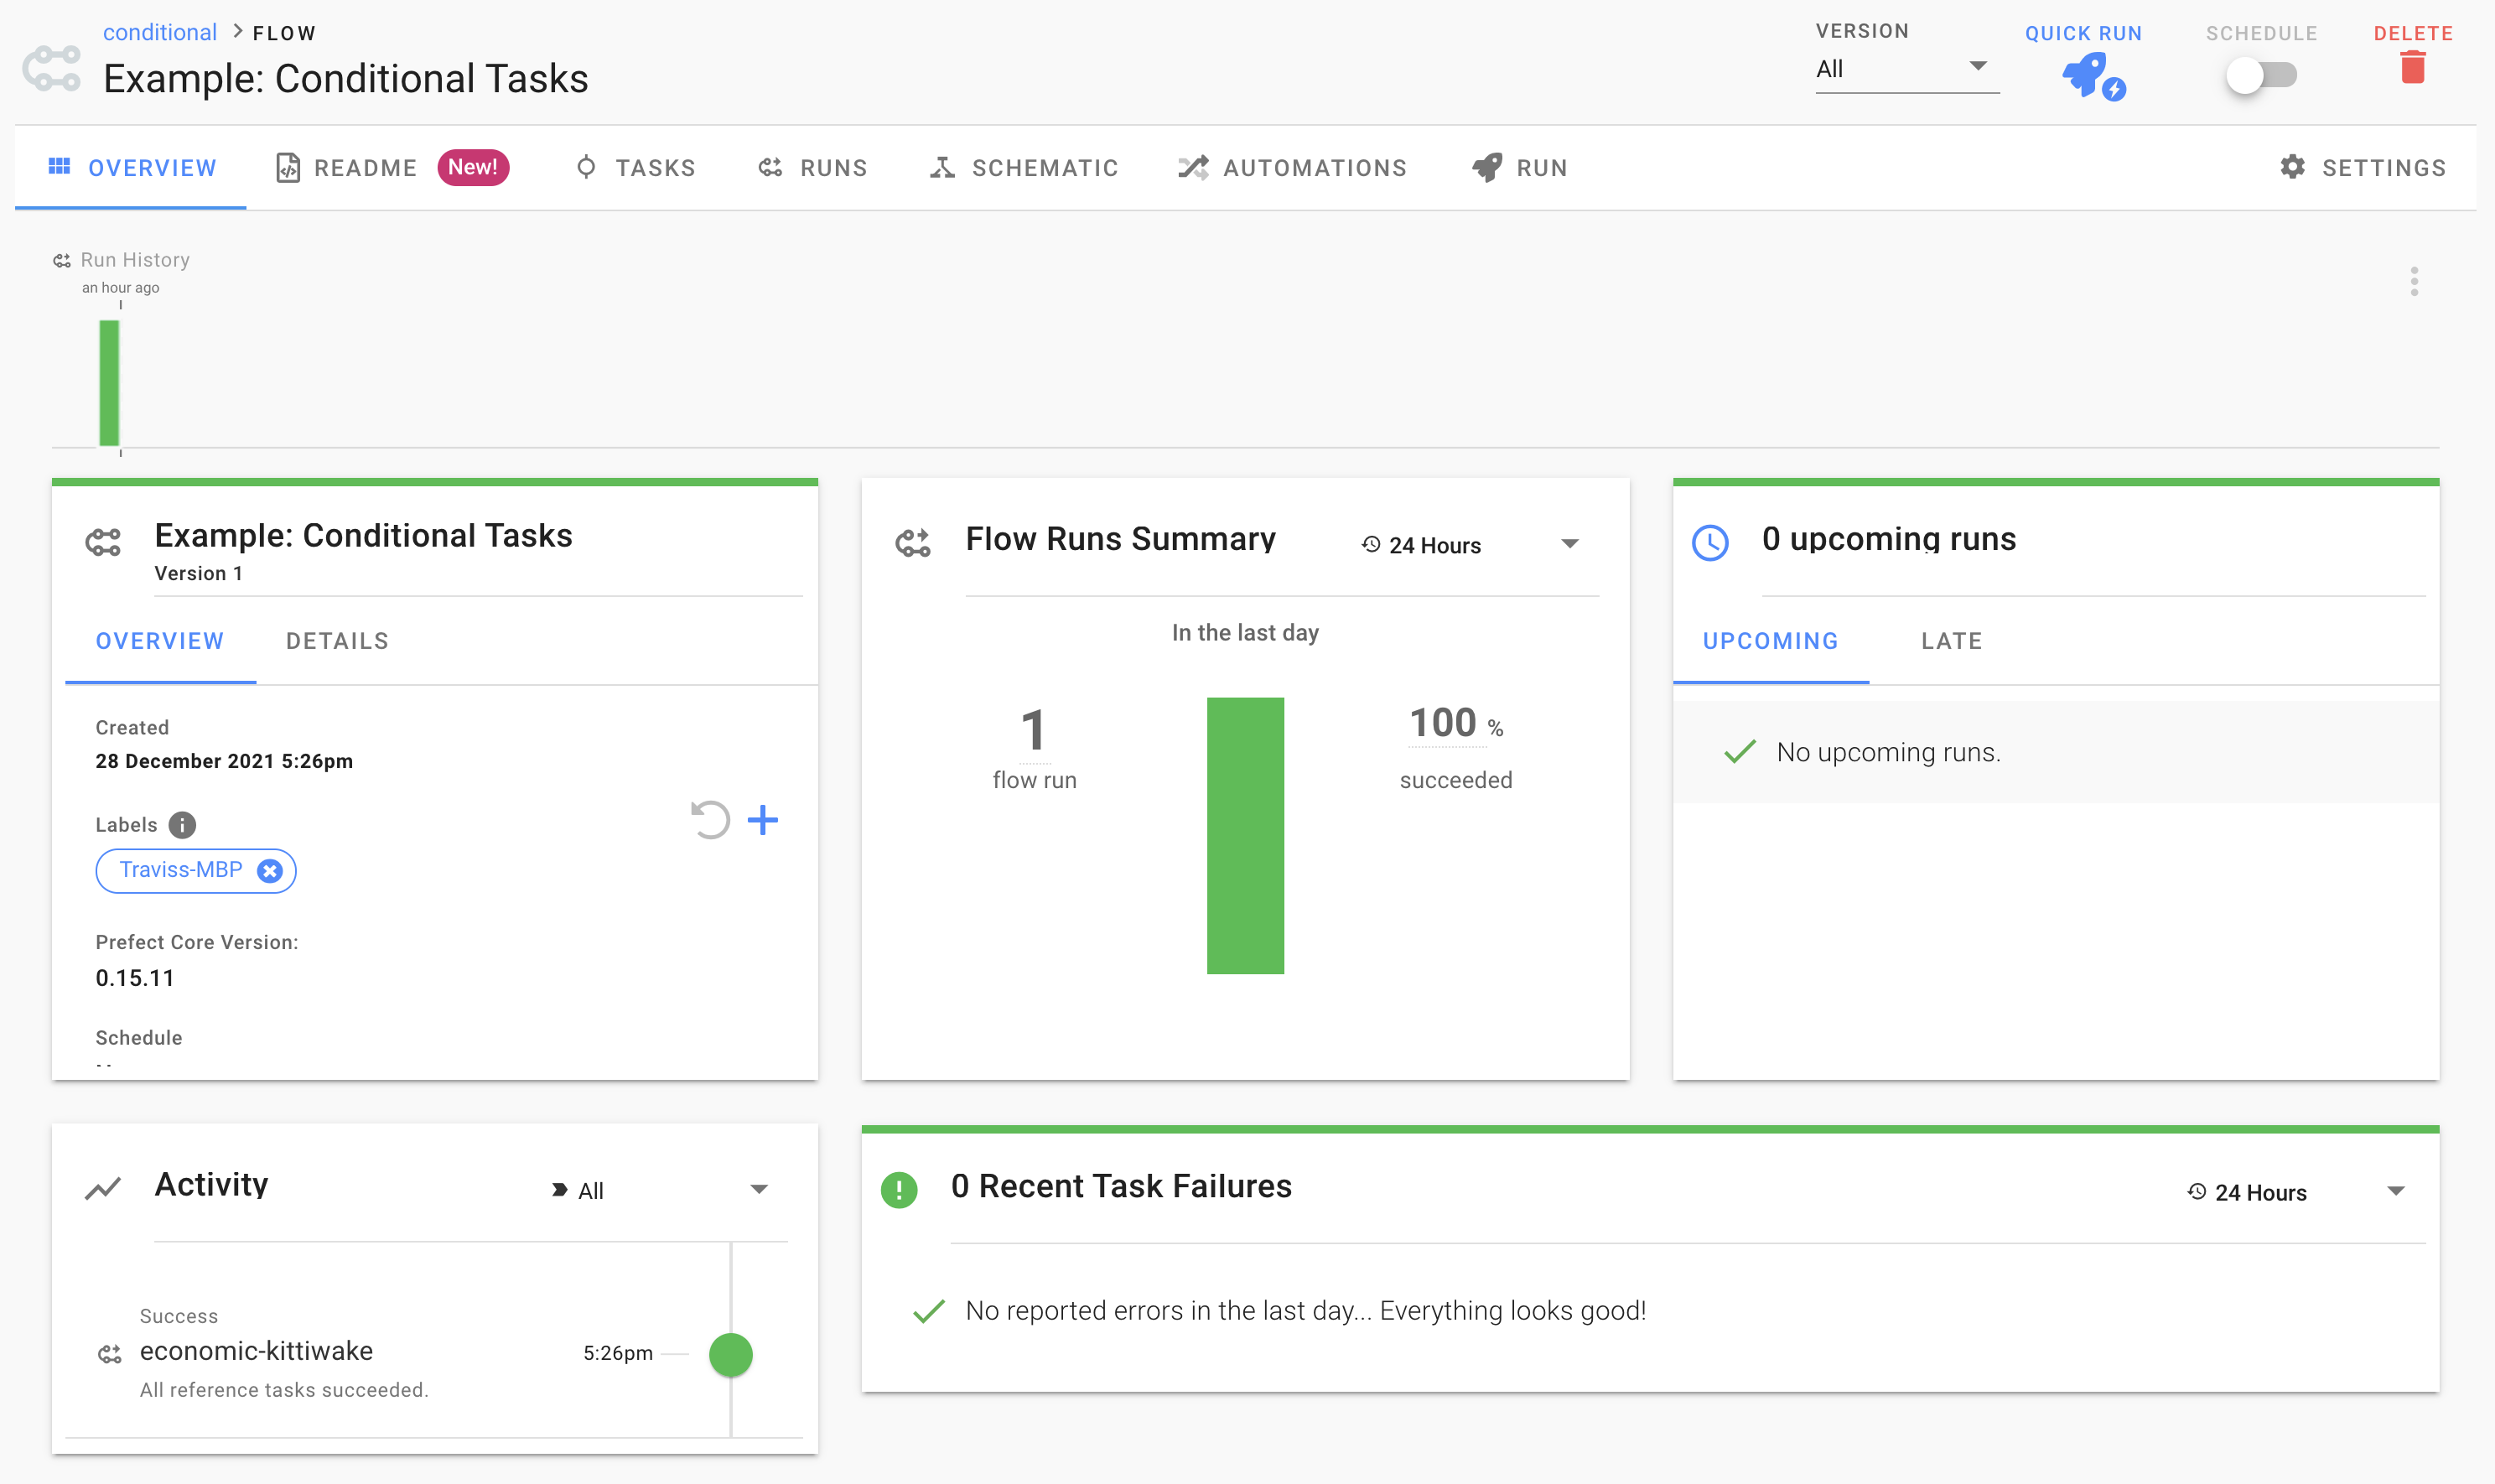Click the created date 28 December 2021

[x=224, y=761]
